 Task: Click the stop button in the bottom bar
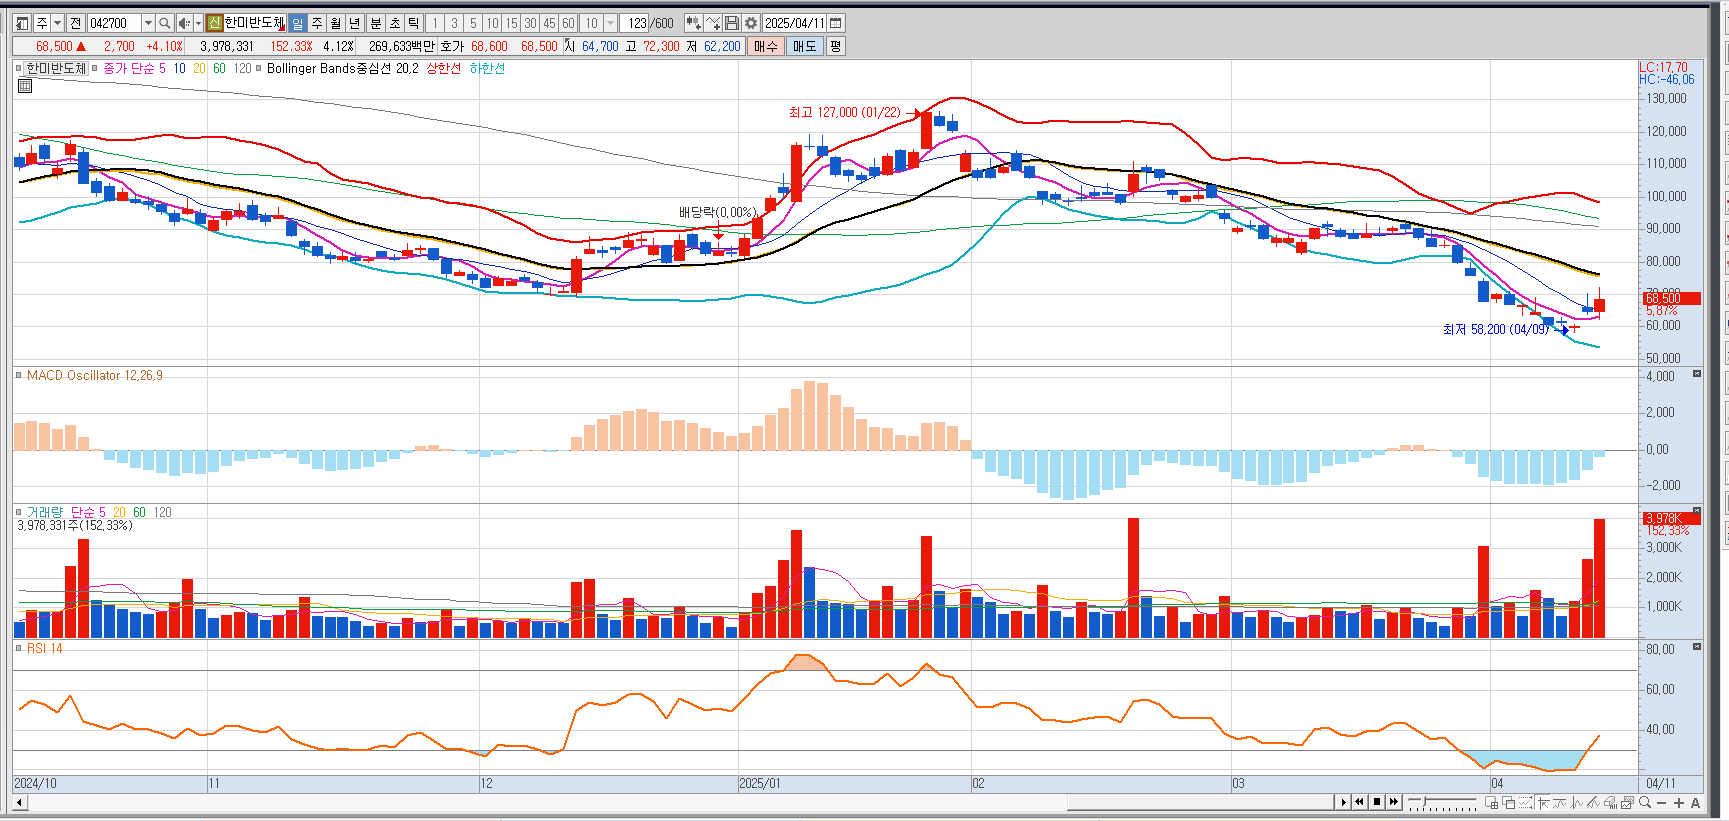pos(1377,802)
